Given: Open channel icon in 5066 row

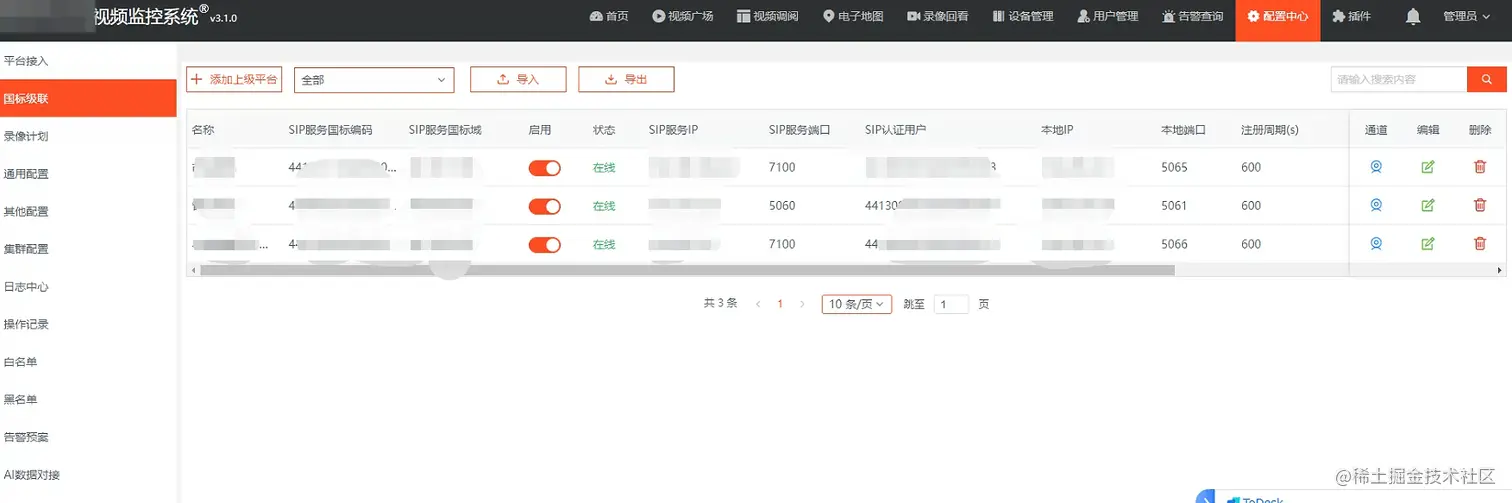Looking at the screenshot, I should pos(1376,243).
